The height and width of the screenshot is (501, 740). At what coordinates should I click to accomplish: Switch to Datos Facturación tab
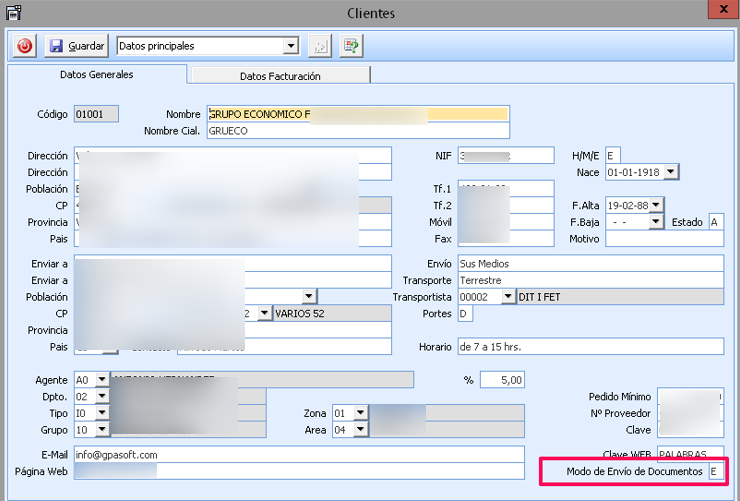[280, 76]
